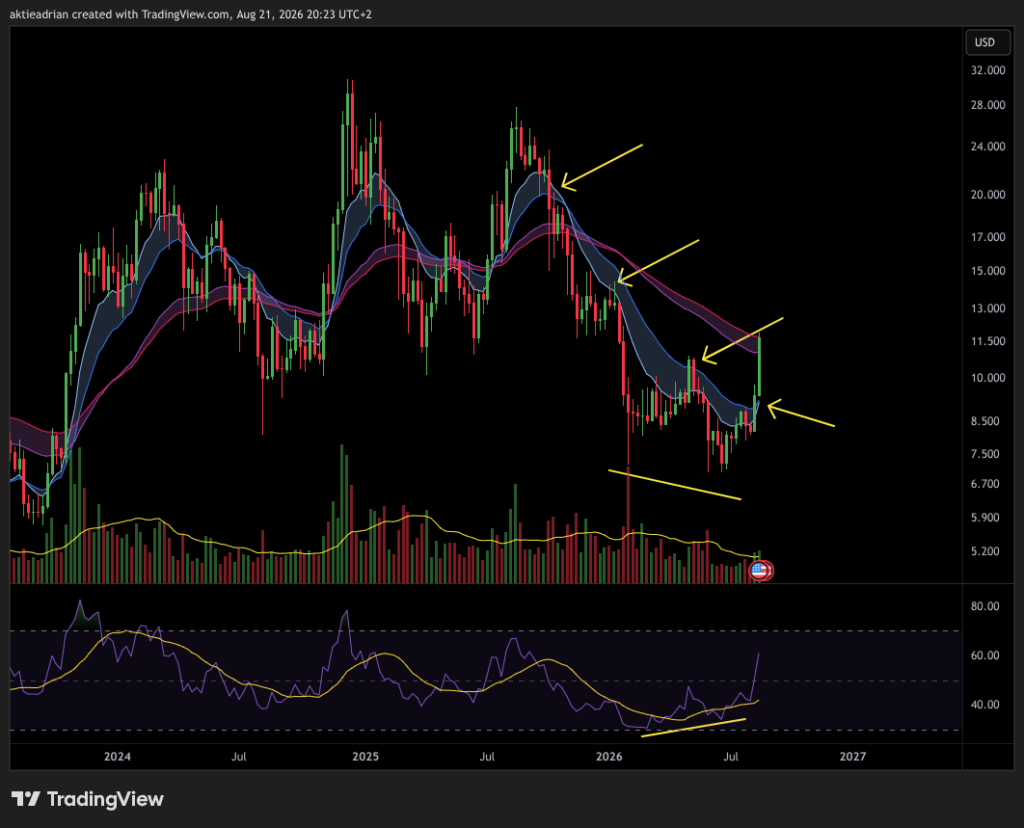Click the 28.000 price axis label

point(987,105)
